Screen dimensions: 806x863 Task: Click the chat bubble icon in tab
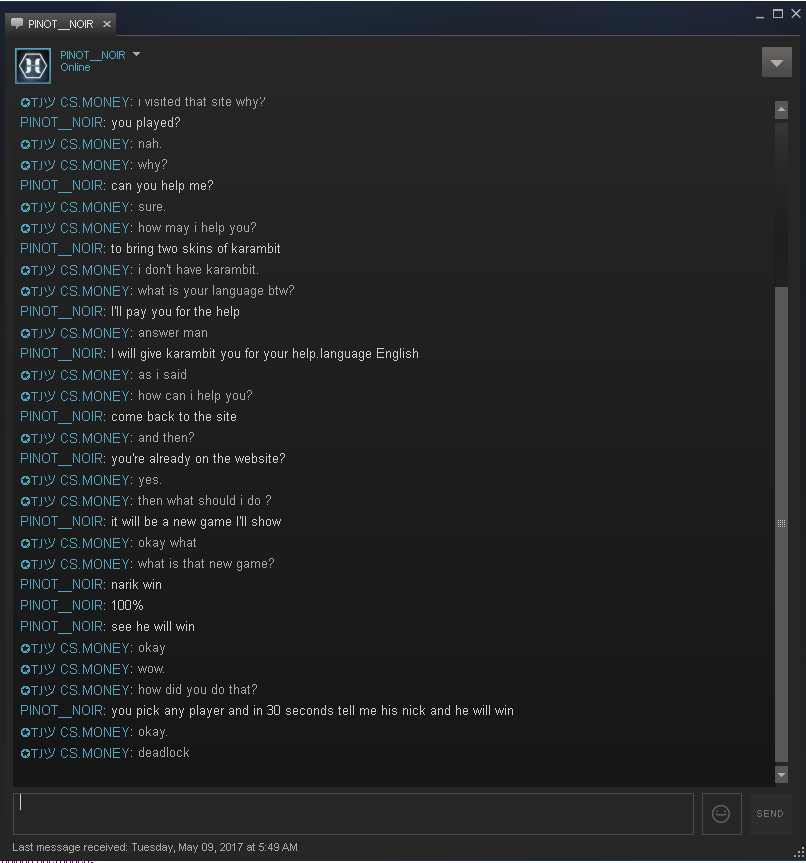point(17,24)
